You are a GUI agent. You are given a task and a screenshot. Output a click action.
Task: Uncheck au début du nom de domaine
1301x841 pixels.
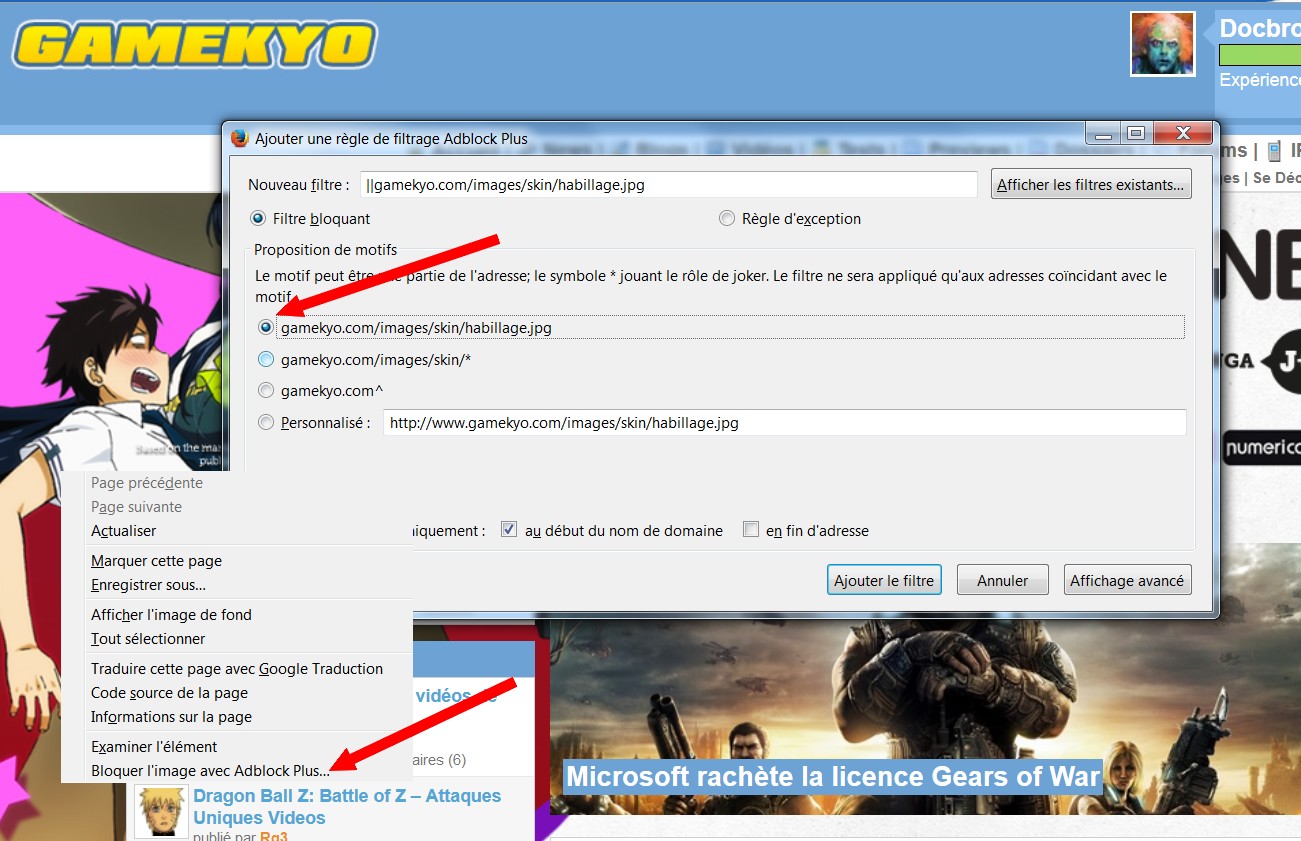[509, 531]
